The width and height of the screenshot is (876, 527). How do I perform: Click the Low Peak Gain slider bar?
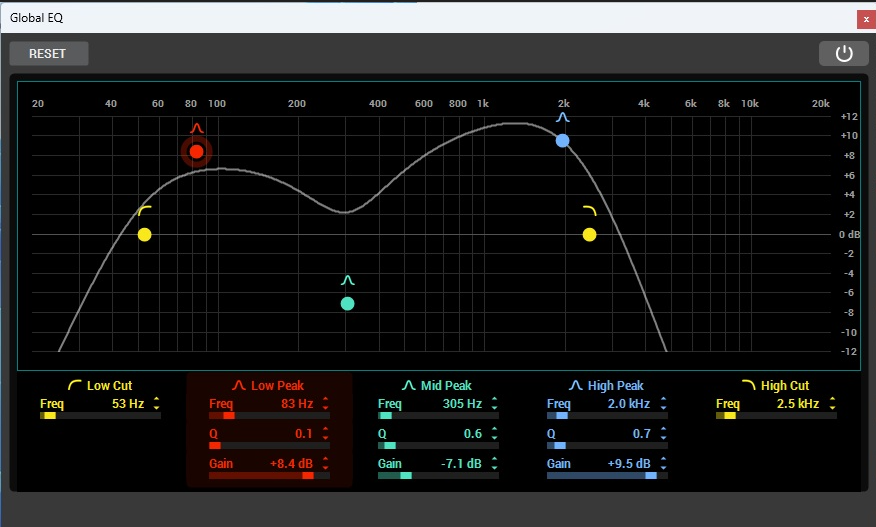(x=268, y=476)
